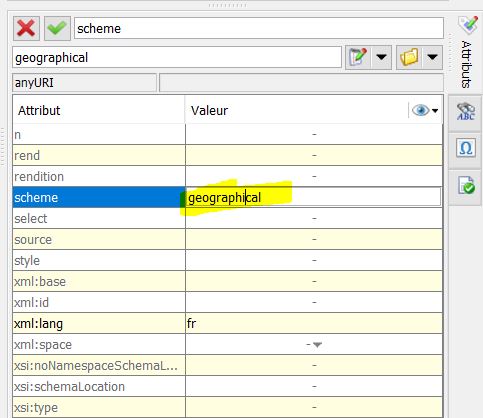
Task: Select the rend attribute row
Action: pyautogui.click(x=228, y=155)
